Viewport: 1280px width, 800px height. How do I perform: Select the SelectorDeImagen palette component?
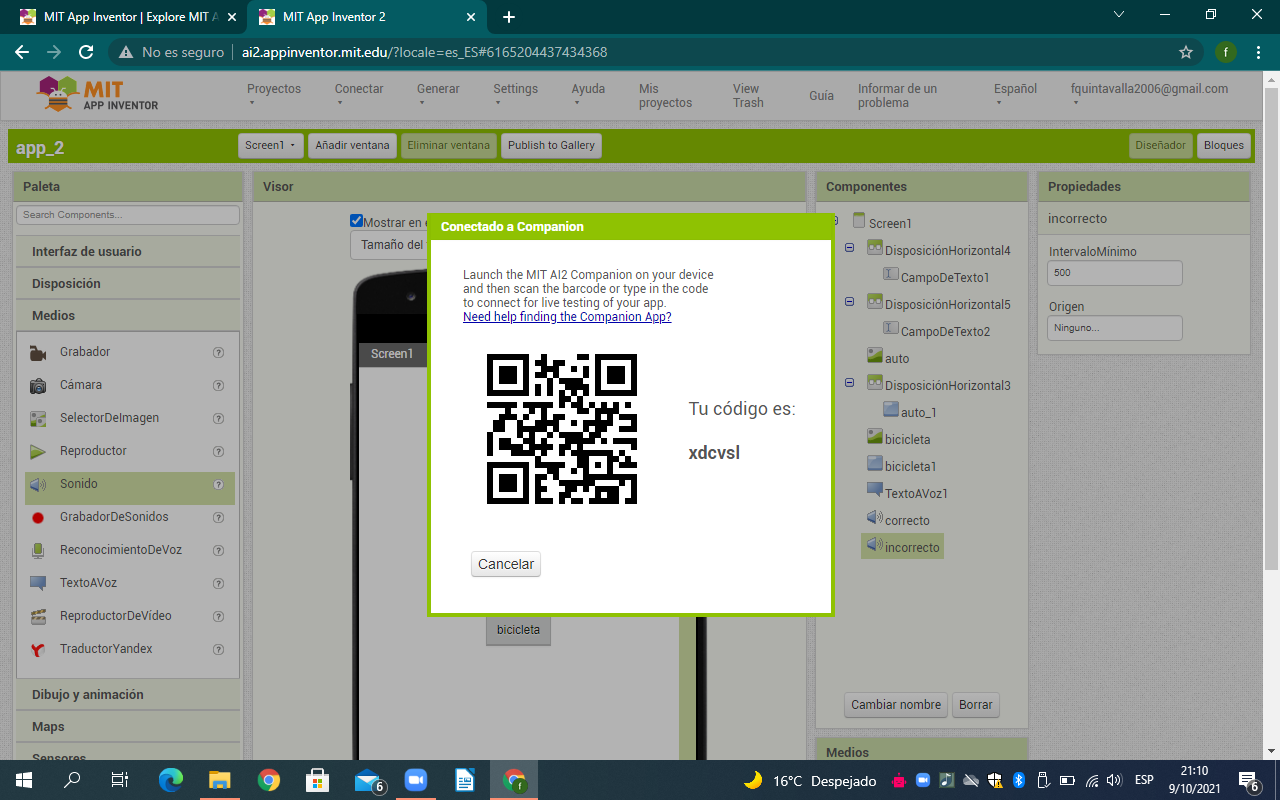click(109, 418)
